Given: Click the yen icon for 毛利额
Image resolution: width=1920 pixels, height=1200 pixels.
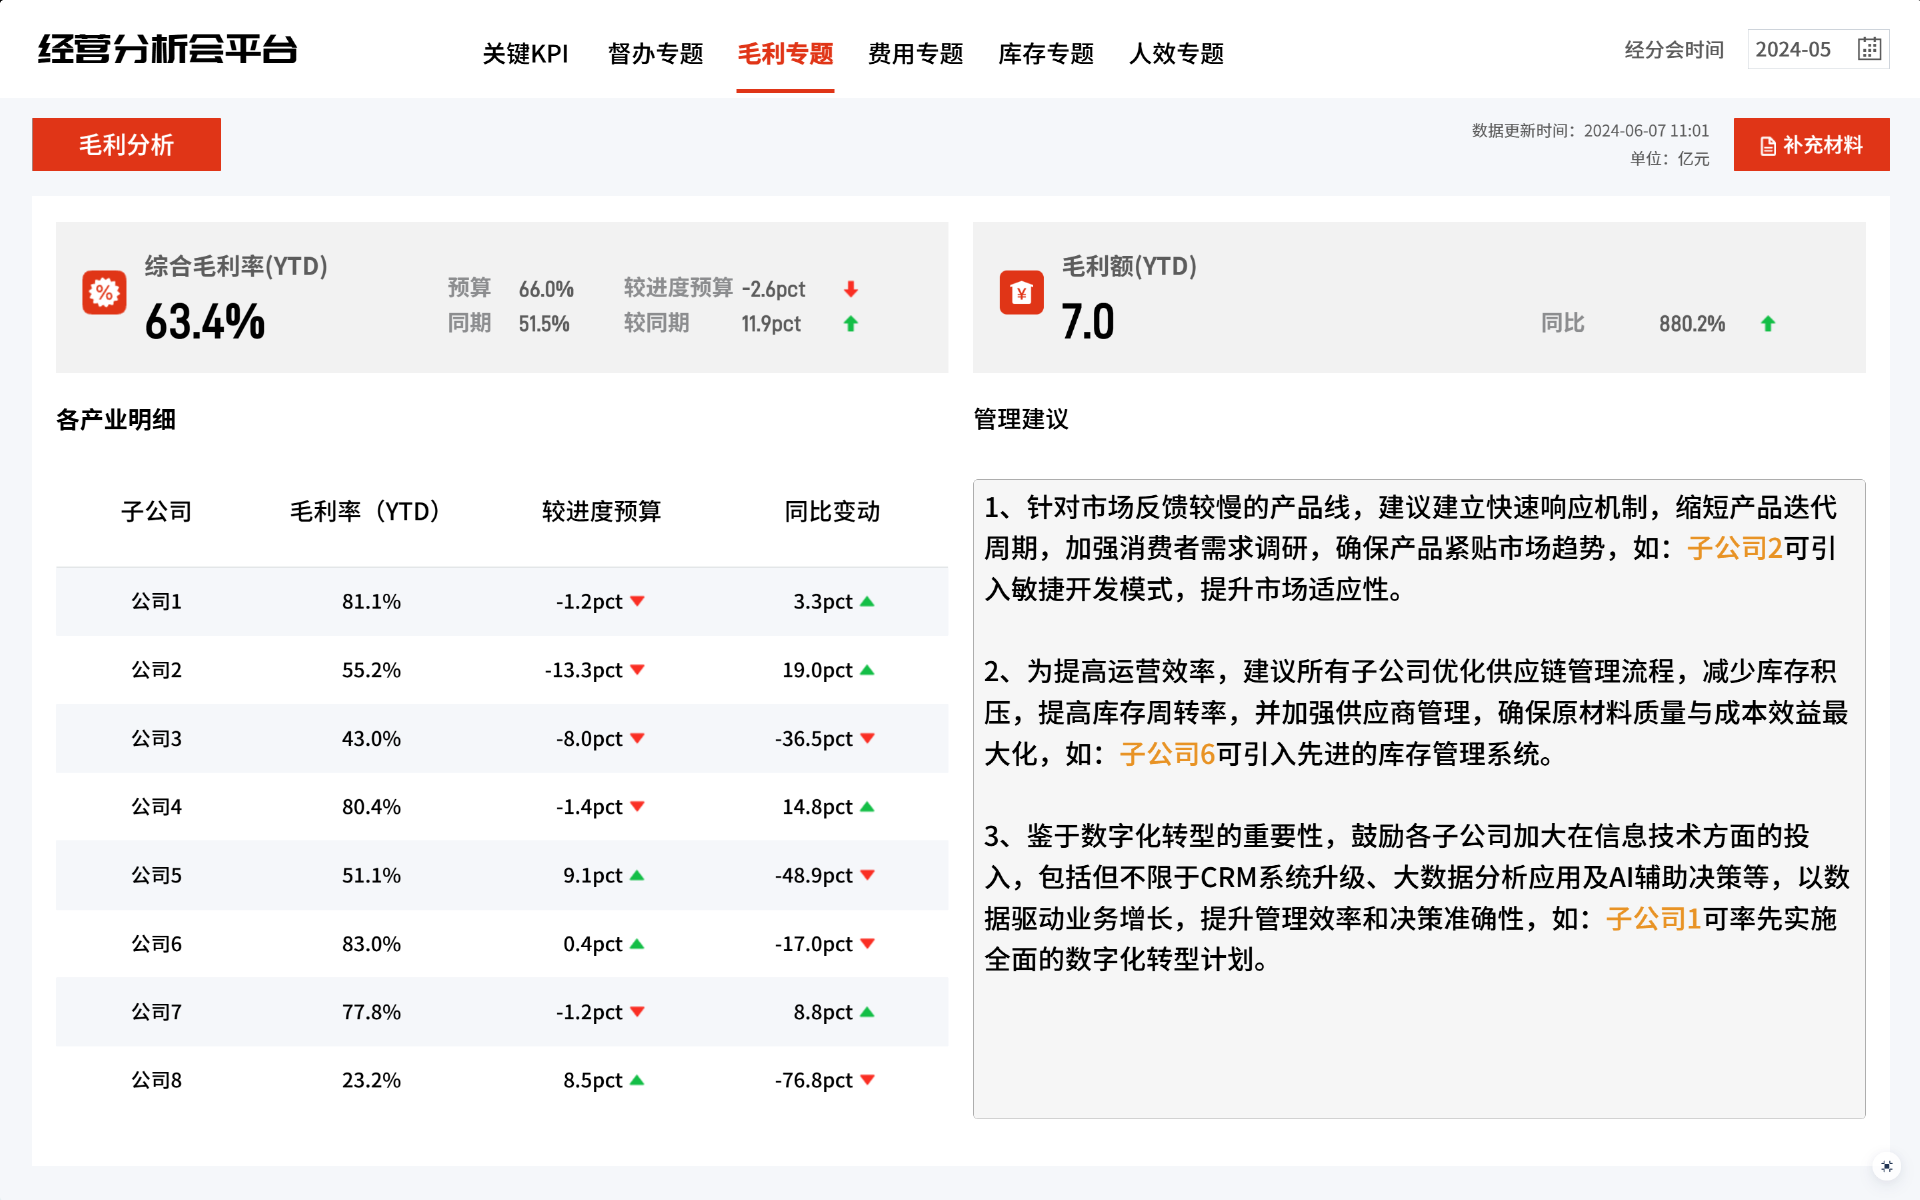Looking at the screenshot, I should click(x=1021, y=293).
